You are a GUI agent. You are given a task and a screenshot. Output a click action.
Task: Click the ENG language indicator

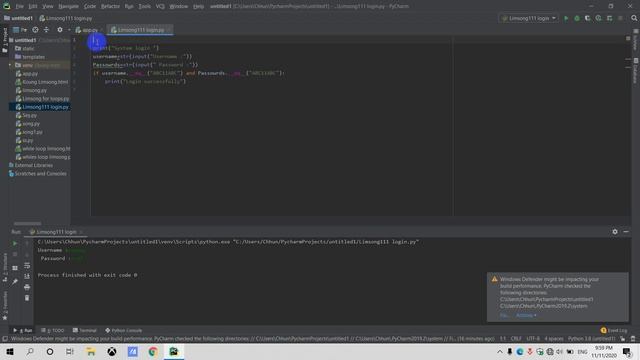tap(582, 351)
